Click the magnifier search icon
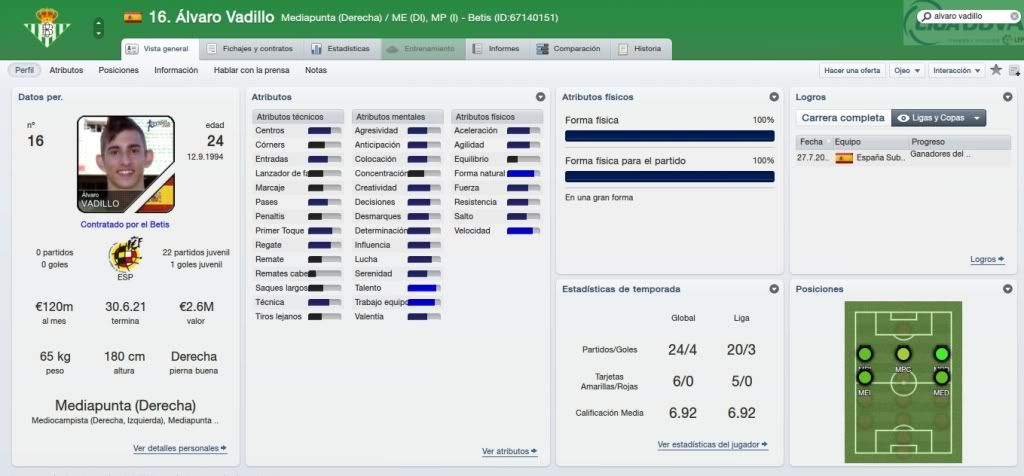The height and width of the screenshot is (476, 1024). (927, 17)
